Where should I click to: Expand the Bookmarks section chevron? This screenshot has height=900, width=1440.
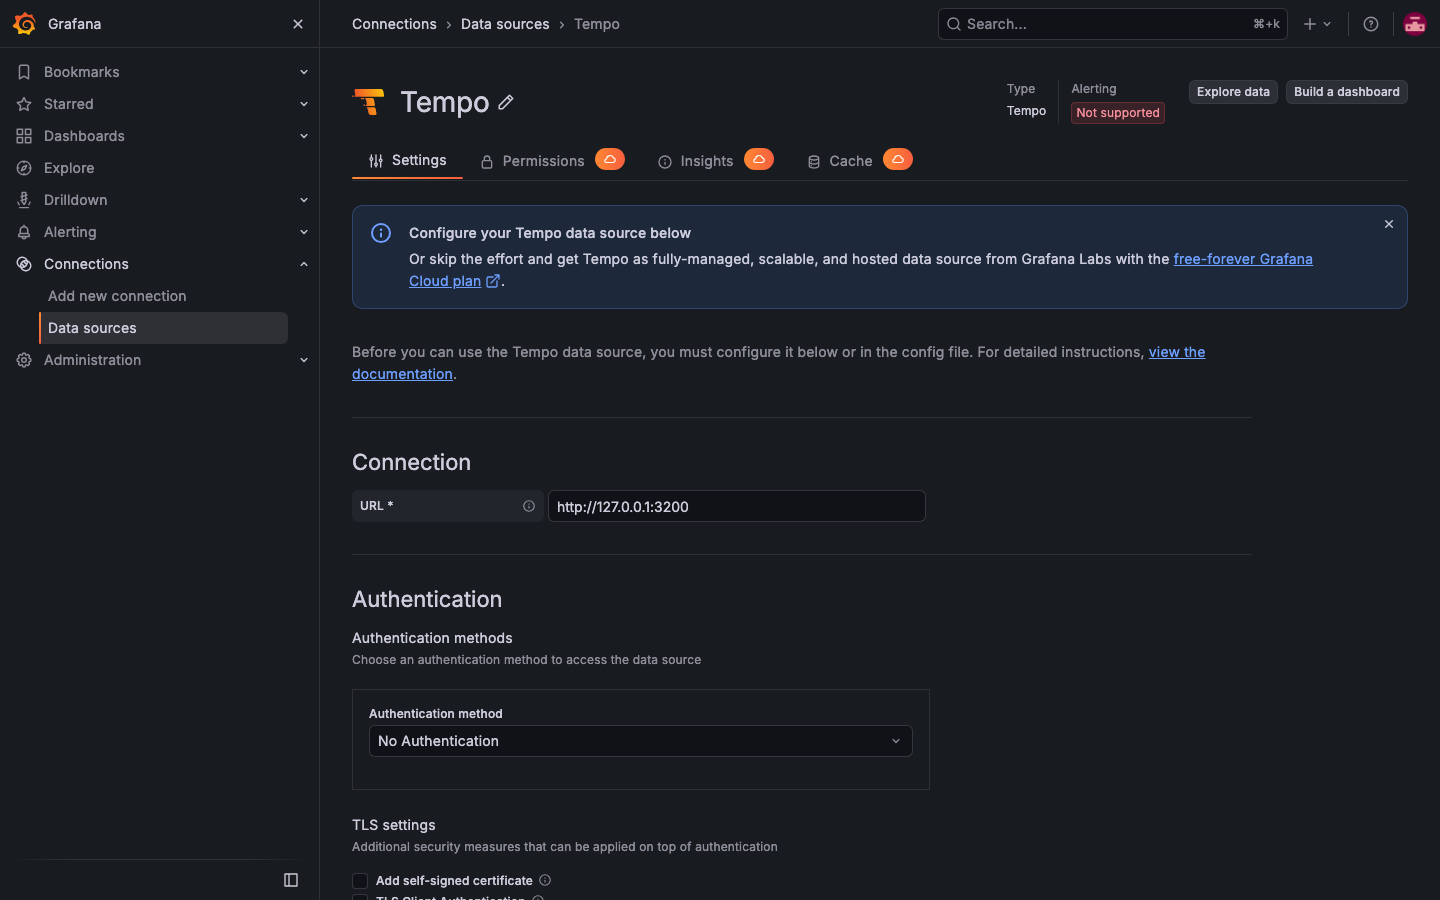[x=304, y=72]
